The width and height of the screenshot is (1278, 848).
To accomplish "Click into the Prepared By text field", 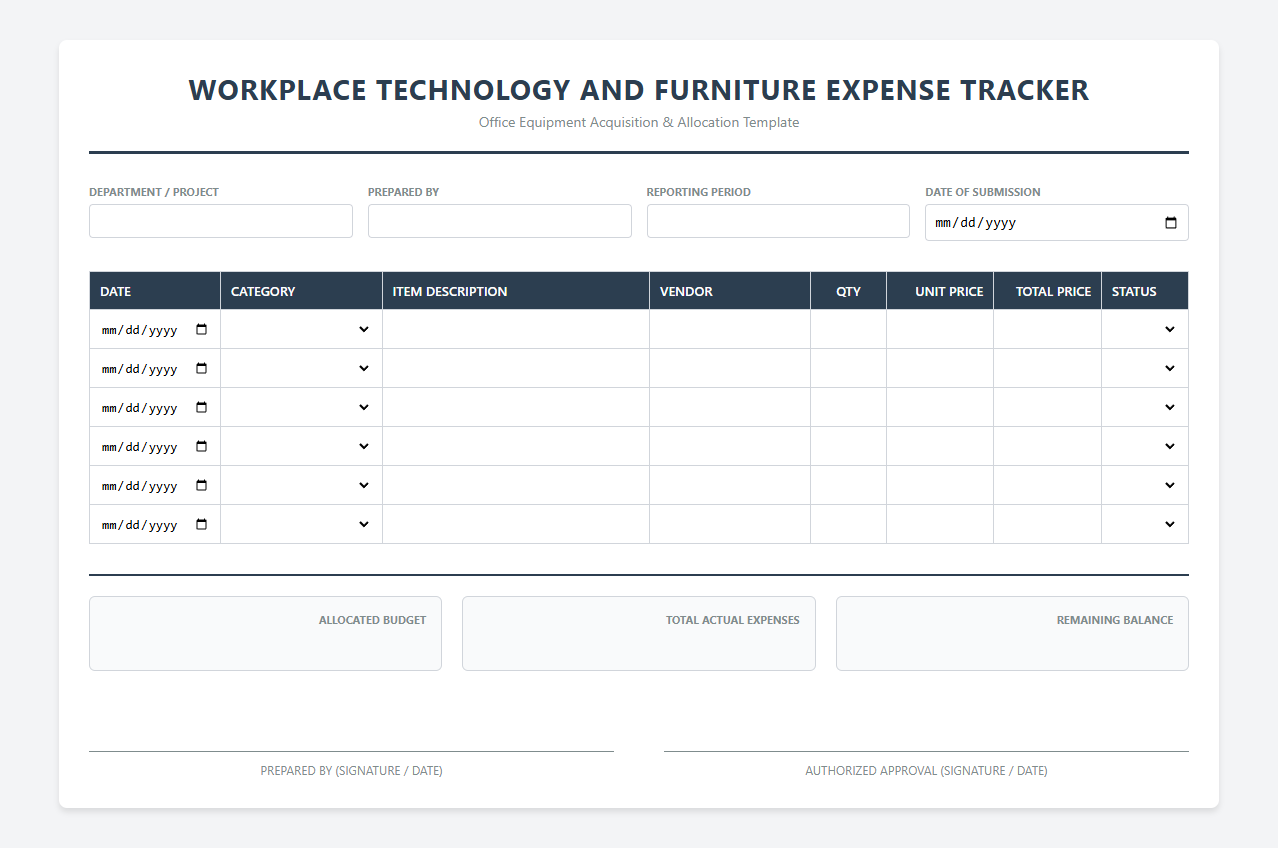I will pos(500,221).
